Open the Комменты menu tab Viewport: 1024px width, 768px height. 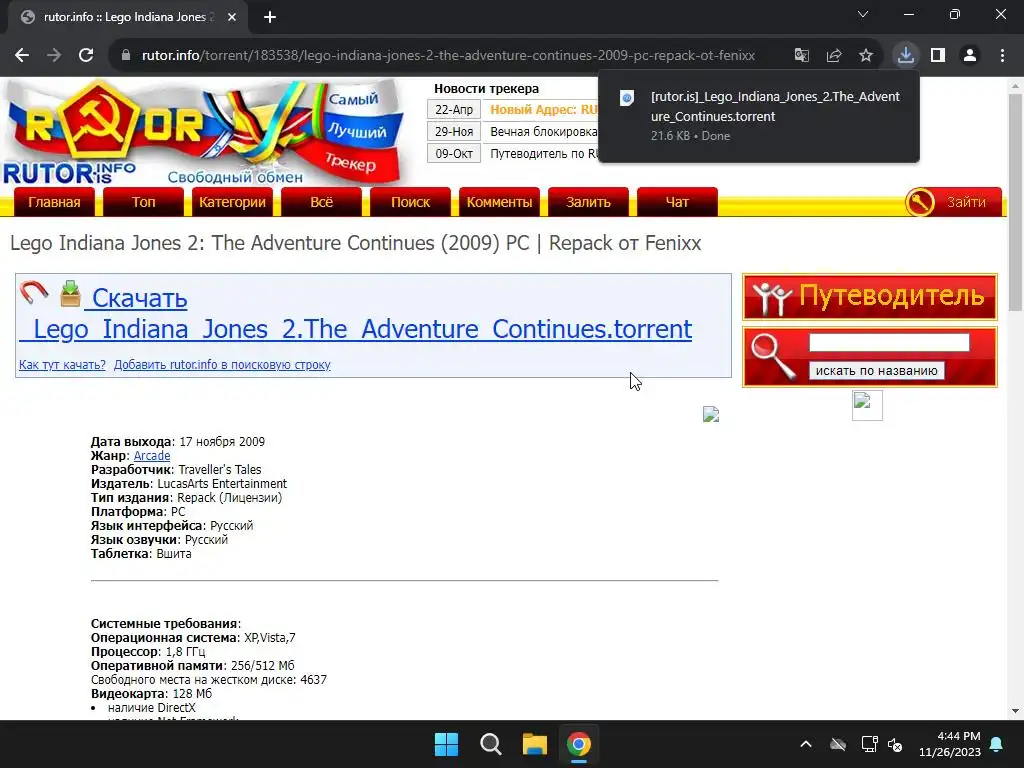pyautogui.click(x=499, y=202)
